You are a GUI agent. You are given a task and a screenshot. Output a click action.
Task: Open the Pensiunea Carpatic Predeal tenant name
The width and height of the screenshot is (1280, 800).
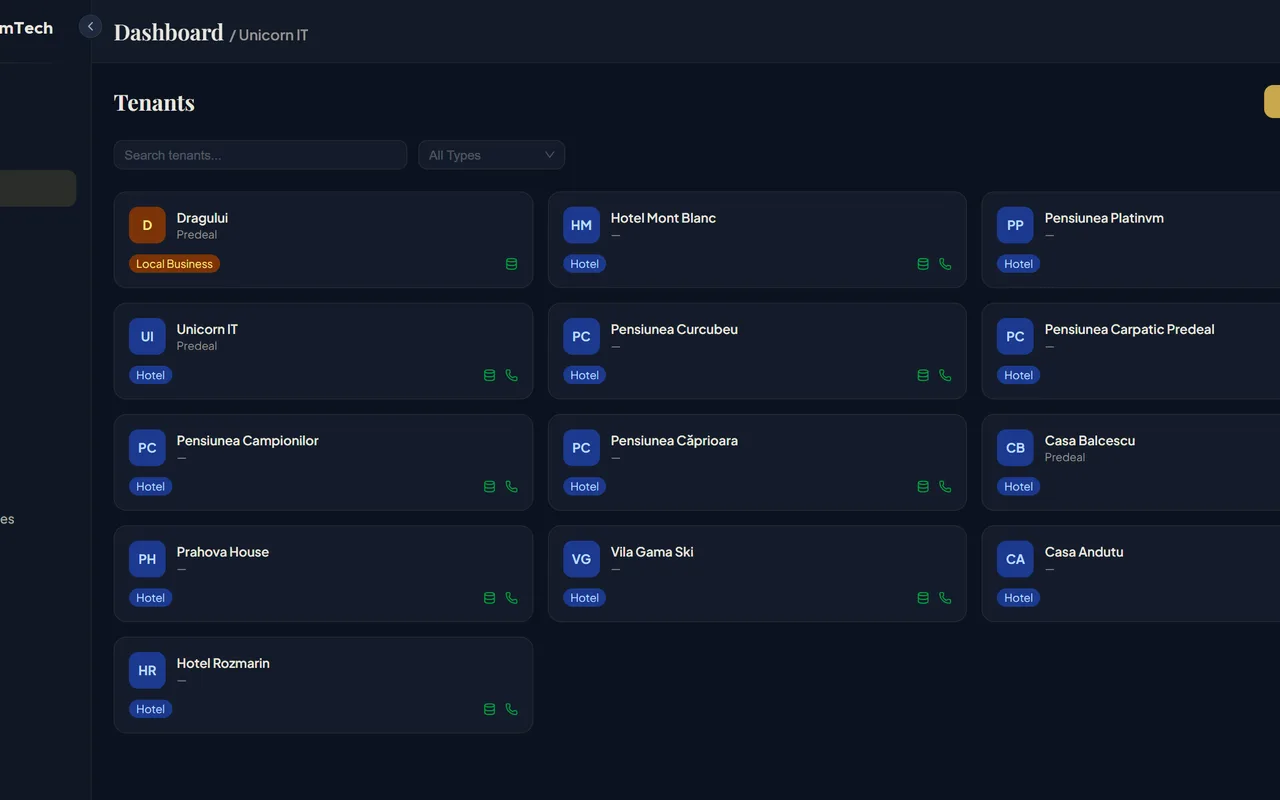tap(1129, 329)
